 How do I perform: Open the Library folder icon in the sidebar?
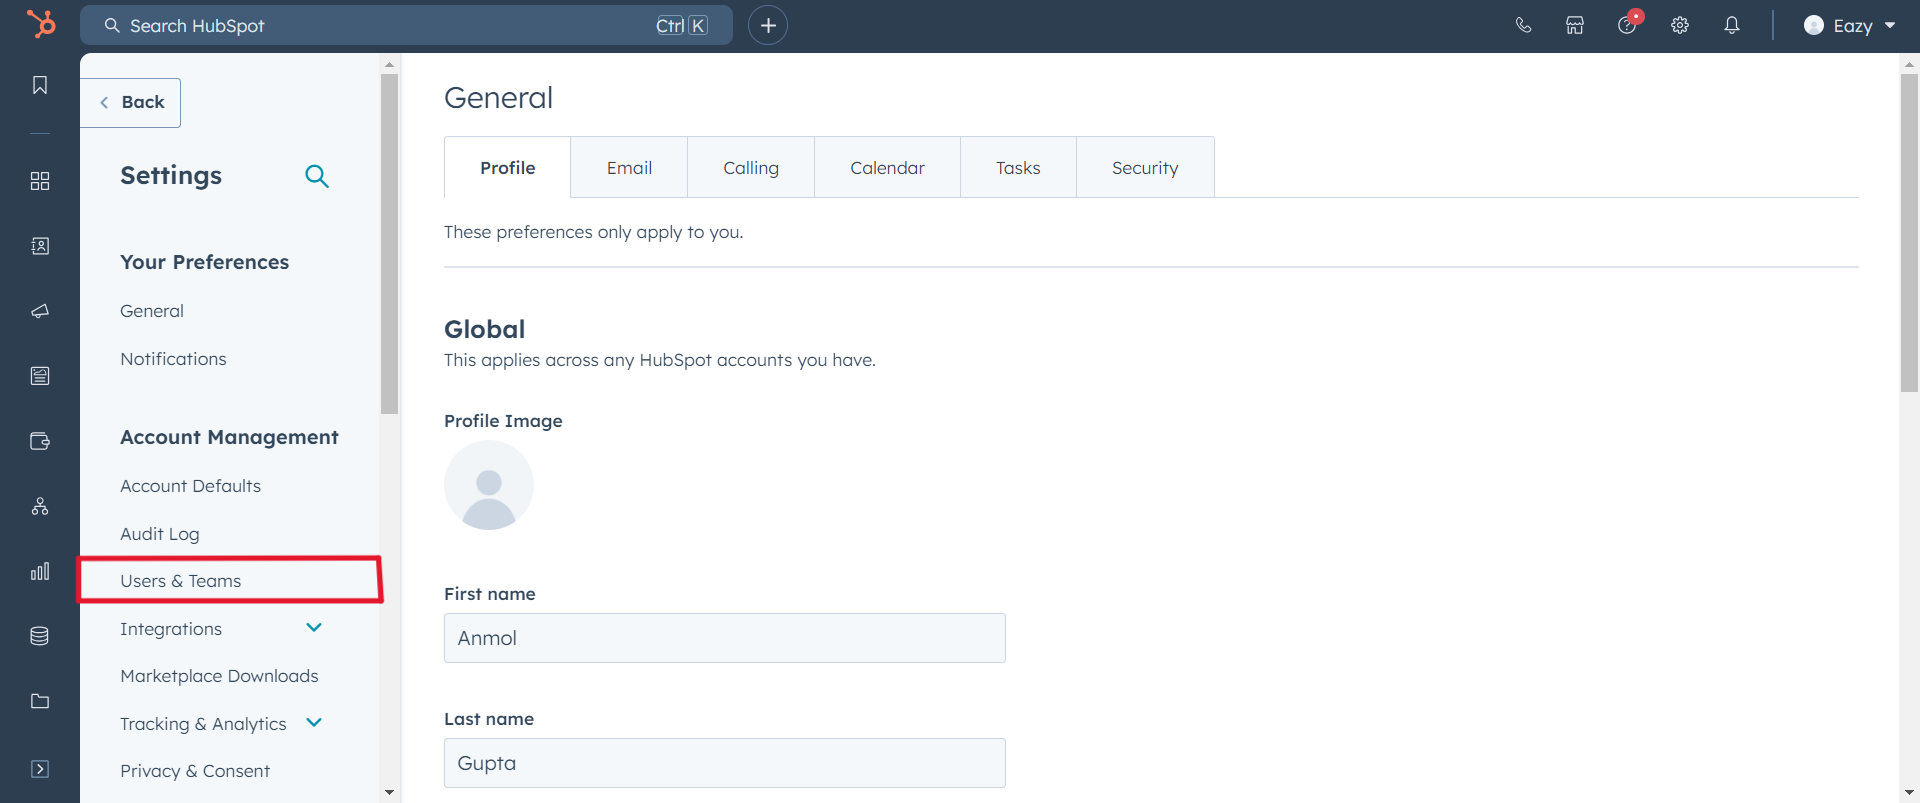40,701
